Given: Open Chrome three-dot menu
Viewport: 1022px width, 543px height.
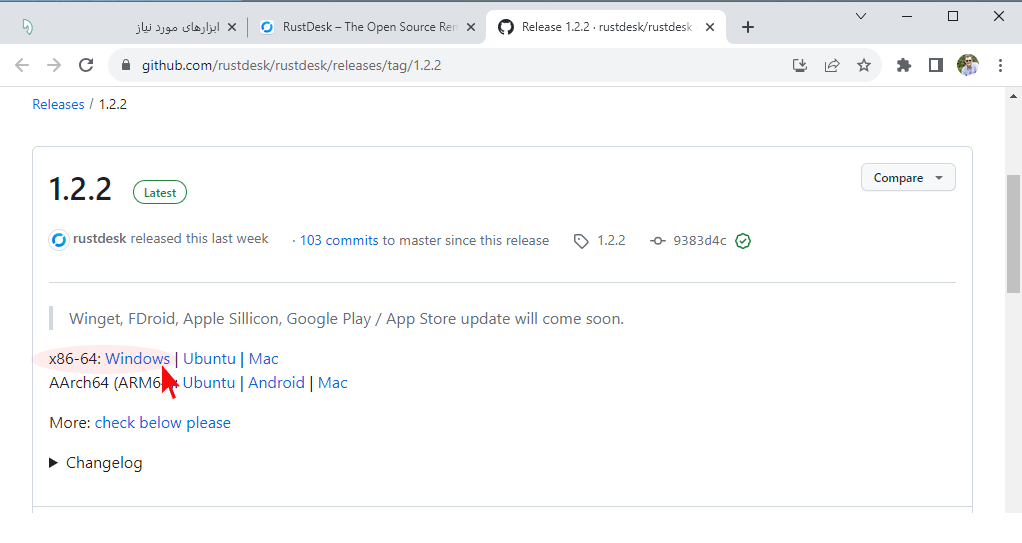Looking at the screenshot, I should pos(1000,65).
